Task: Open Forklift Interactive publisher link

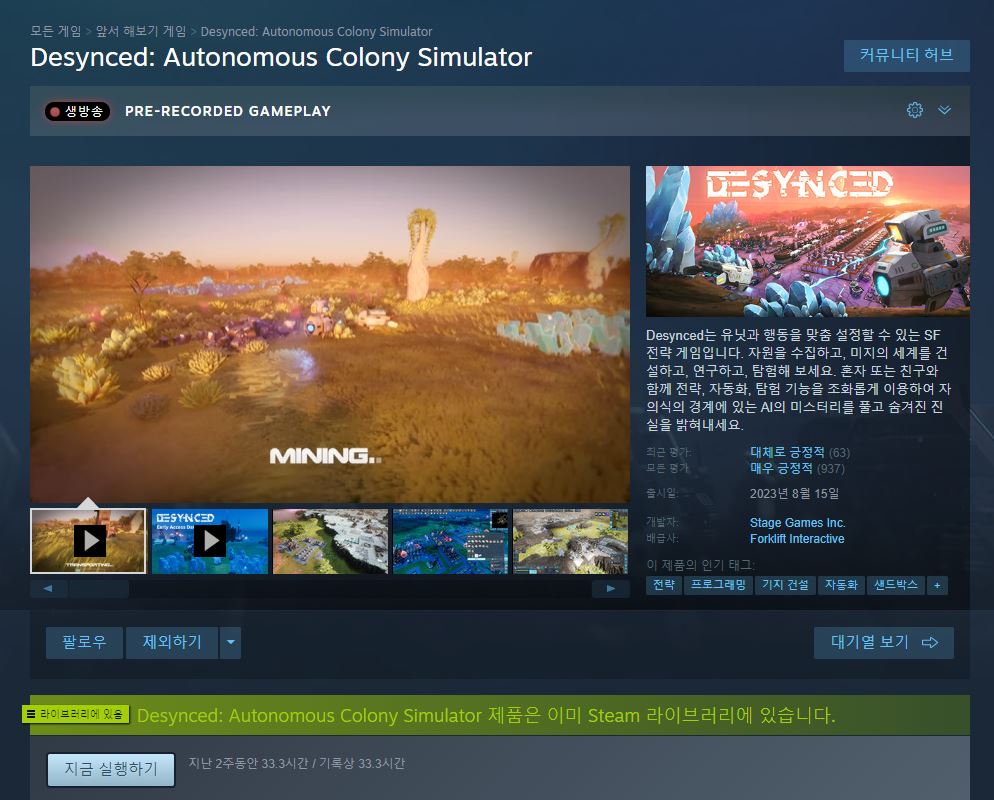Action: 797,539
